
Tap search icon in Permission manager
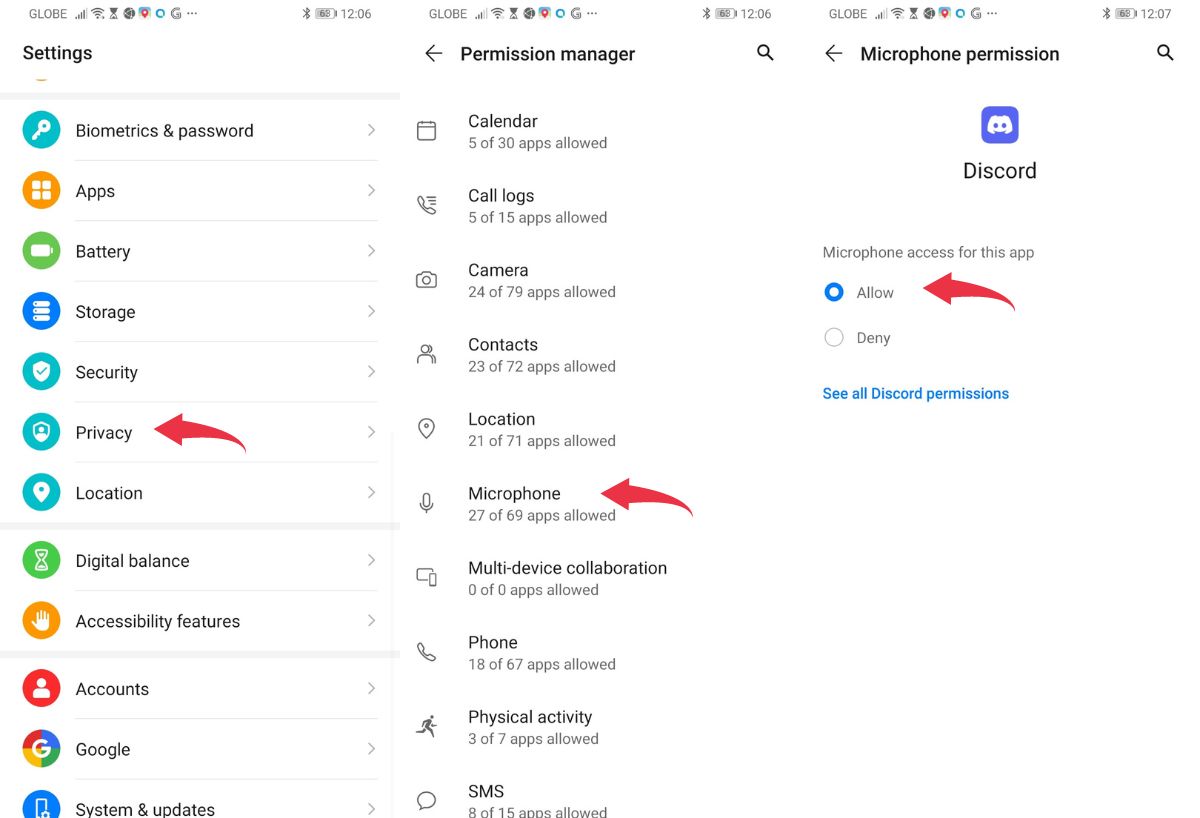pos(765,53)
